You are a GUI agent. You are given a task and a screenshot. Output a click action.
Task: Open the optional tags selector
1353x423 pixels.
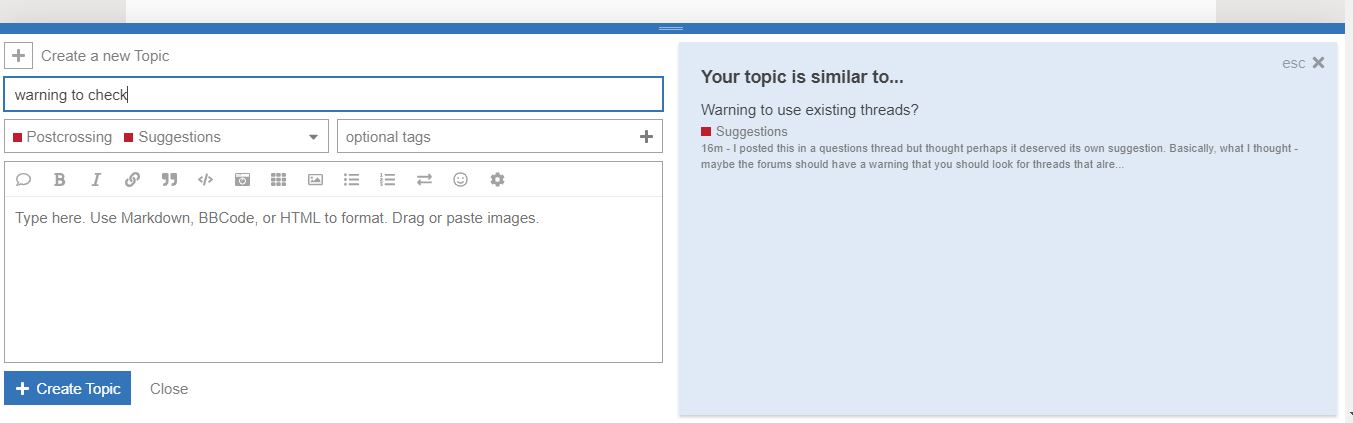[500, 136]
